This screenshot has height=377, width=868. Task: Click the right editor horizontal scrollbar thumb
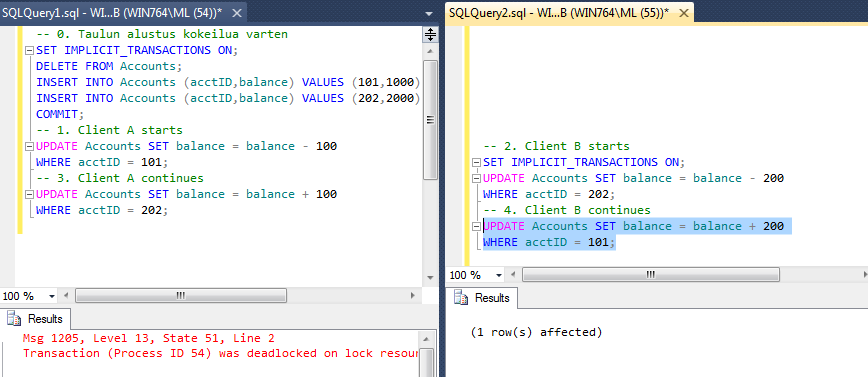tap(651, 275)
